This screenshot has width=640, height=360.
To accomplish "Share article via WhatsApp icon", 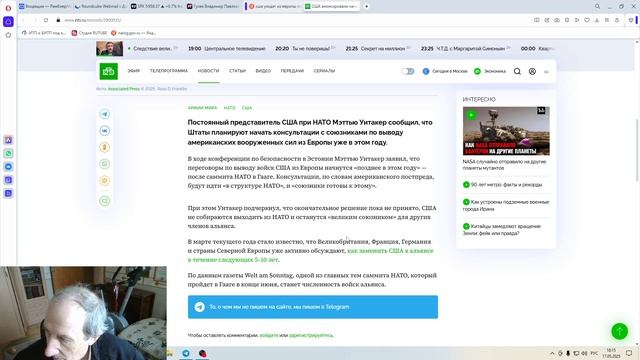I will tap(105, 164).
